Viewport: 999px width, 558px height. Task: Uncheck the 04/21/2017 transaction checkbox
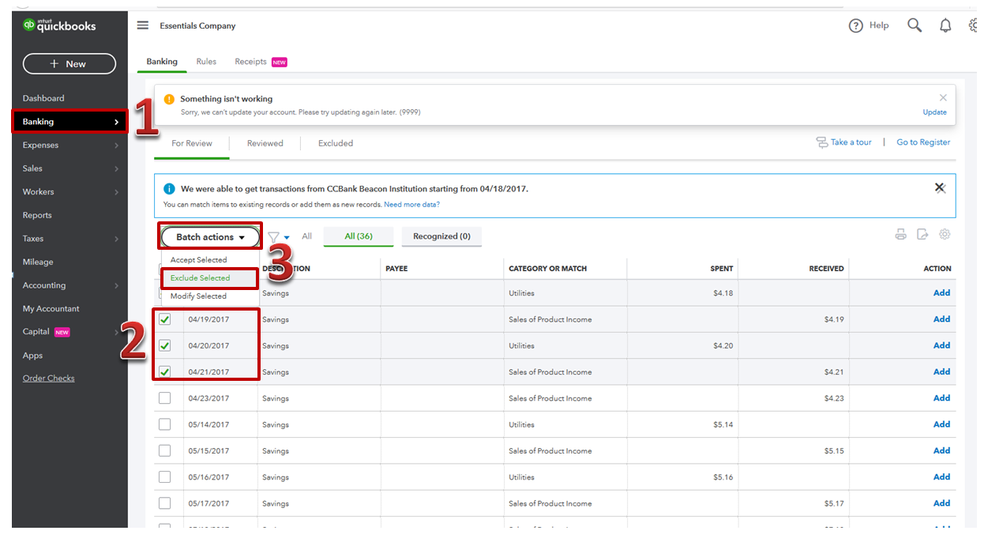click(165, 372)
